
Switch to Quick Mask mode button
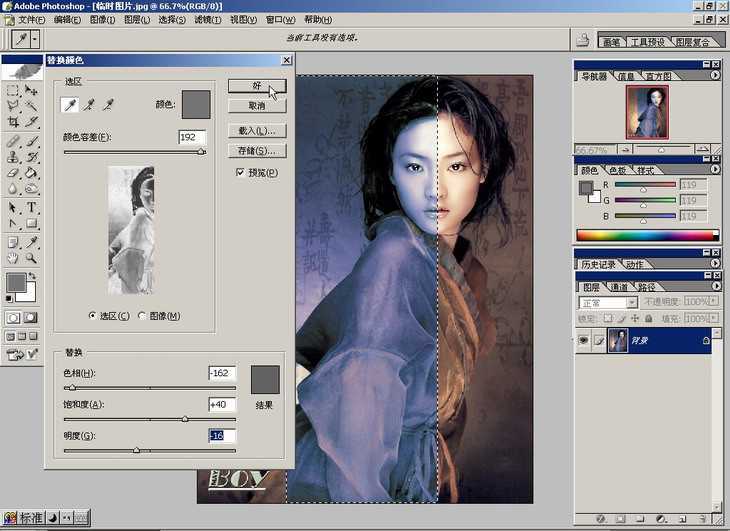coord(30,318)
